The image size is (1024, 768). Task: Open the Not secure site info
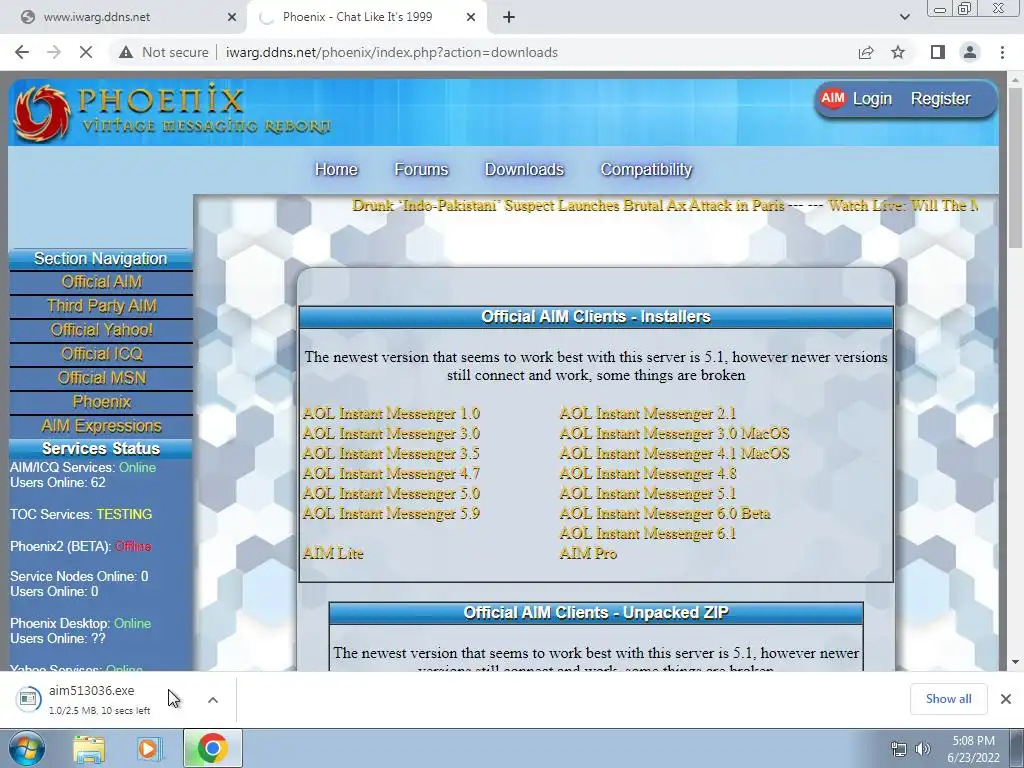(163, 52)
